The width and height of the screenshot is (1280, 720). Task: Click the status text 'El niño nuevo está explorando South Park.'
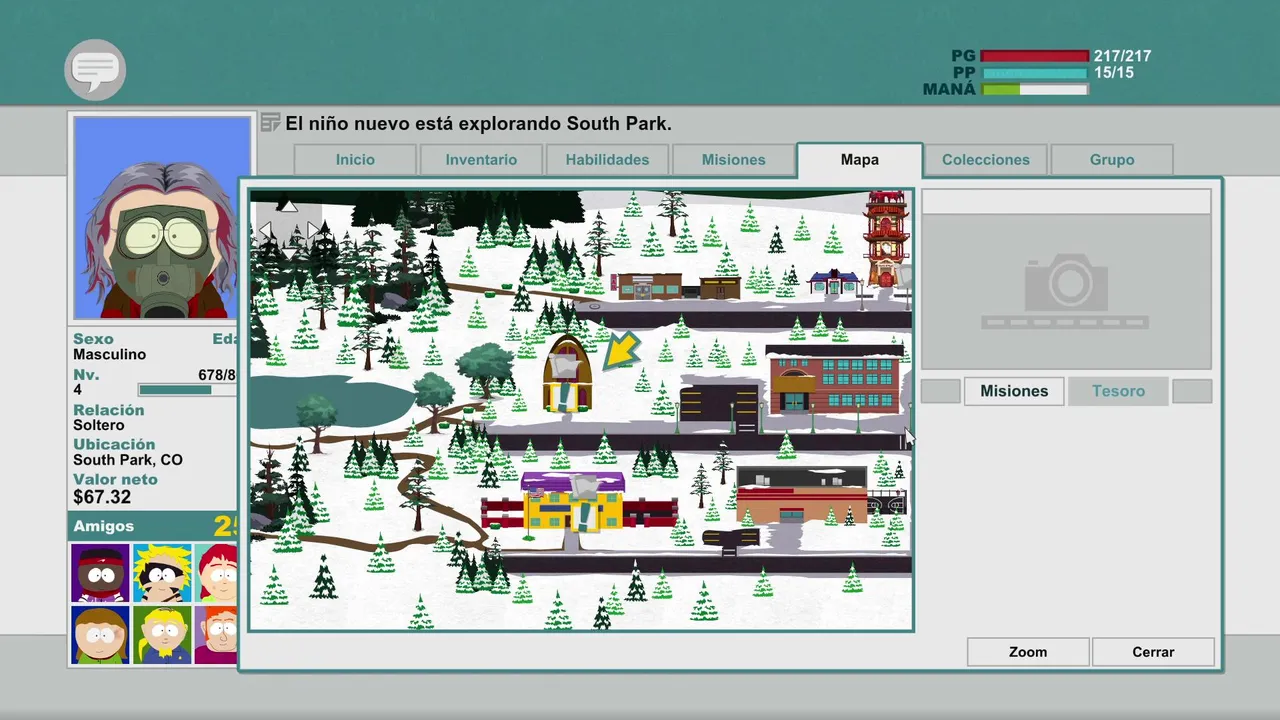[x=478, y=124]
